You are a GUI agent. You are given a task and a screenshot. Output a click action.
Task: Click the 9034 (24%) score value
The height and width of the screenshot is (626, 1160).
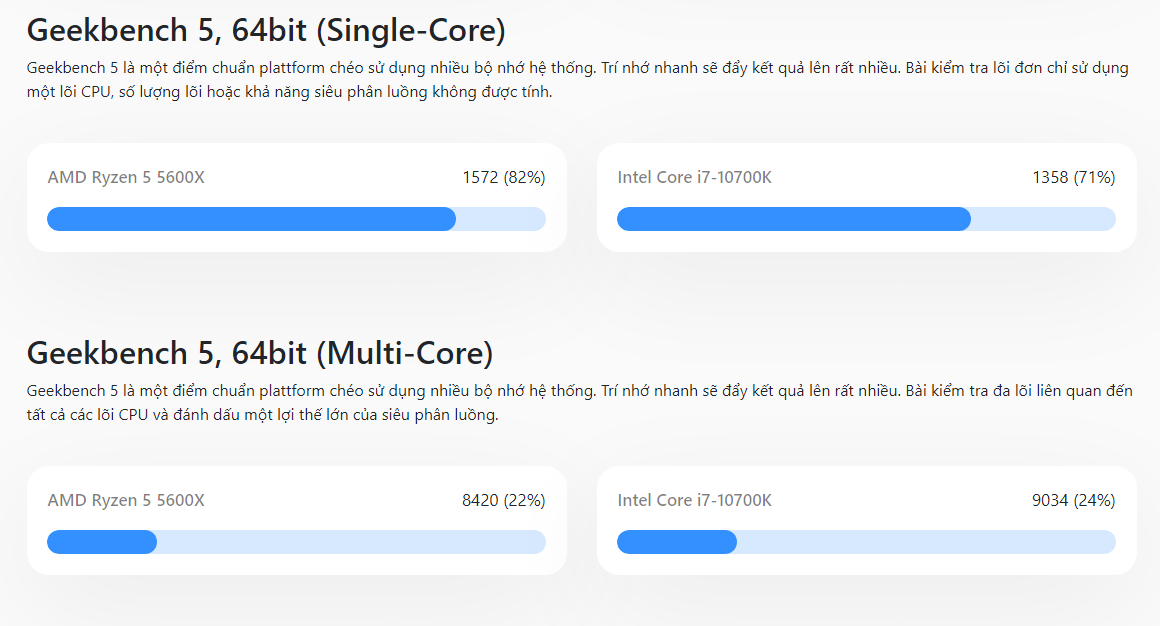(1073, 500)
